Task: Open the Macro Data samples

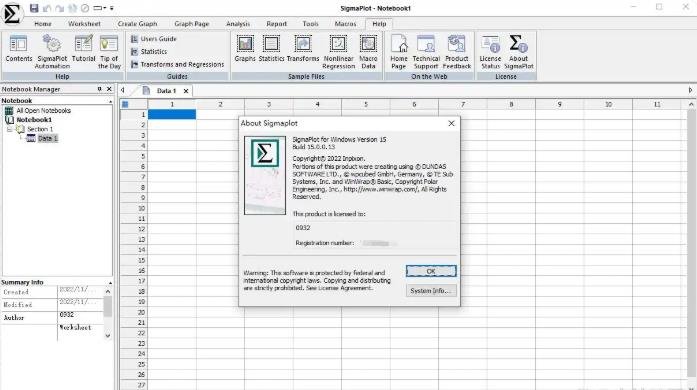Action: click(368, 52)
